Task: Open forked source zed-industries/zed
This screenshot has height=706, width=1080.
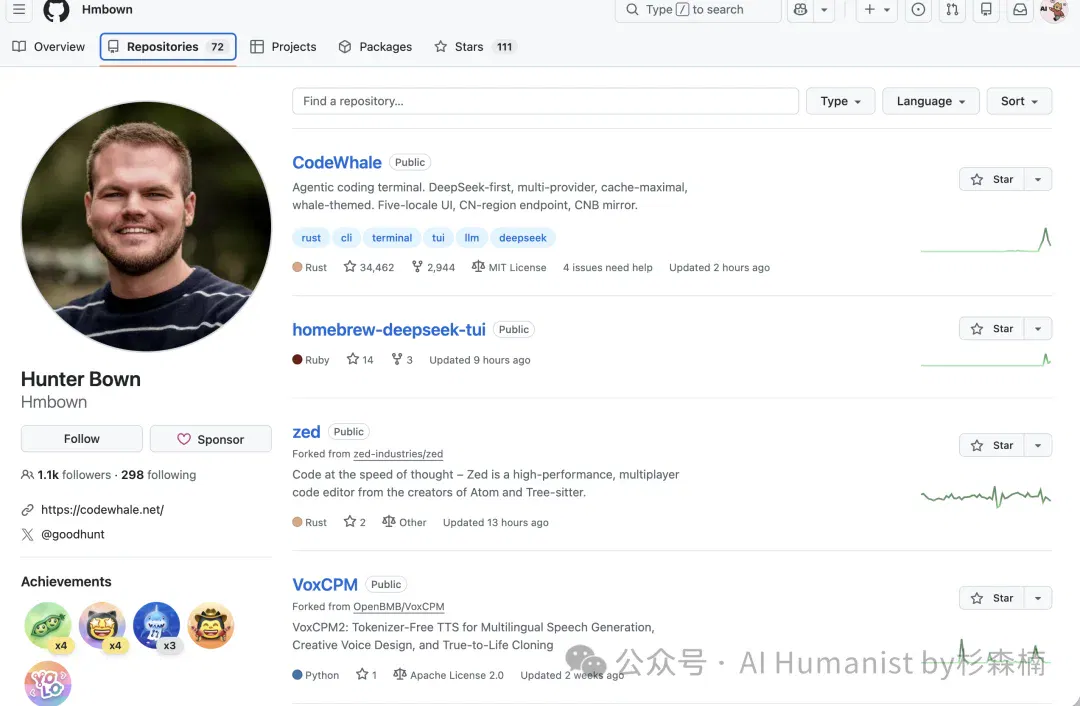Action: coord(398,454)
